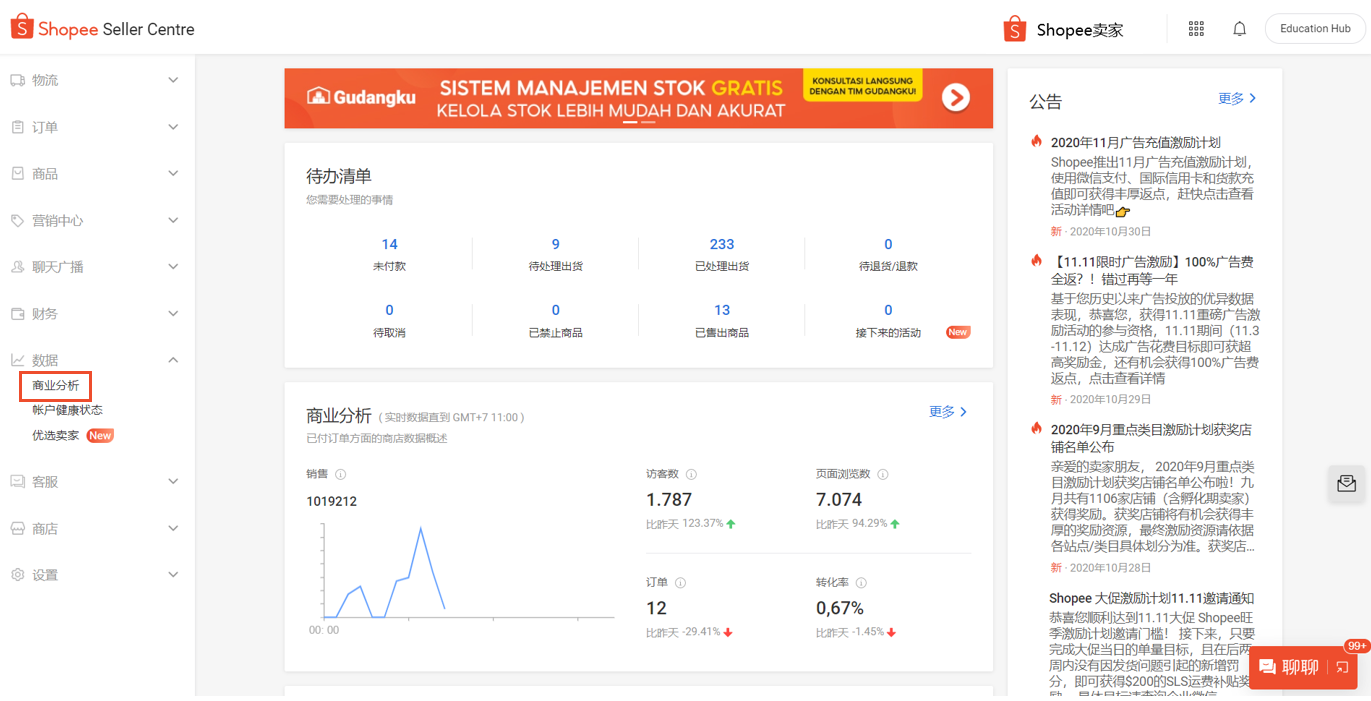Screen dimensions: 1371x701
Task: Open the 订单 sidebar menu label
Action: pos(45,127)
